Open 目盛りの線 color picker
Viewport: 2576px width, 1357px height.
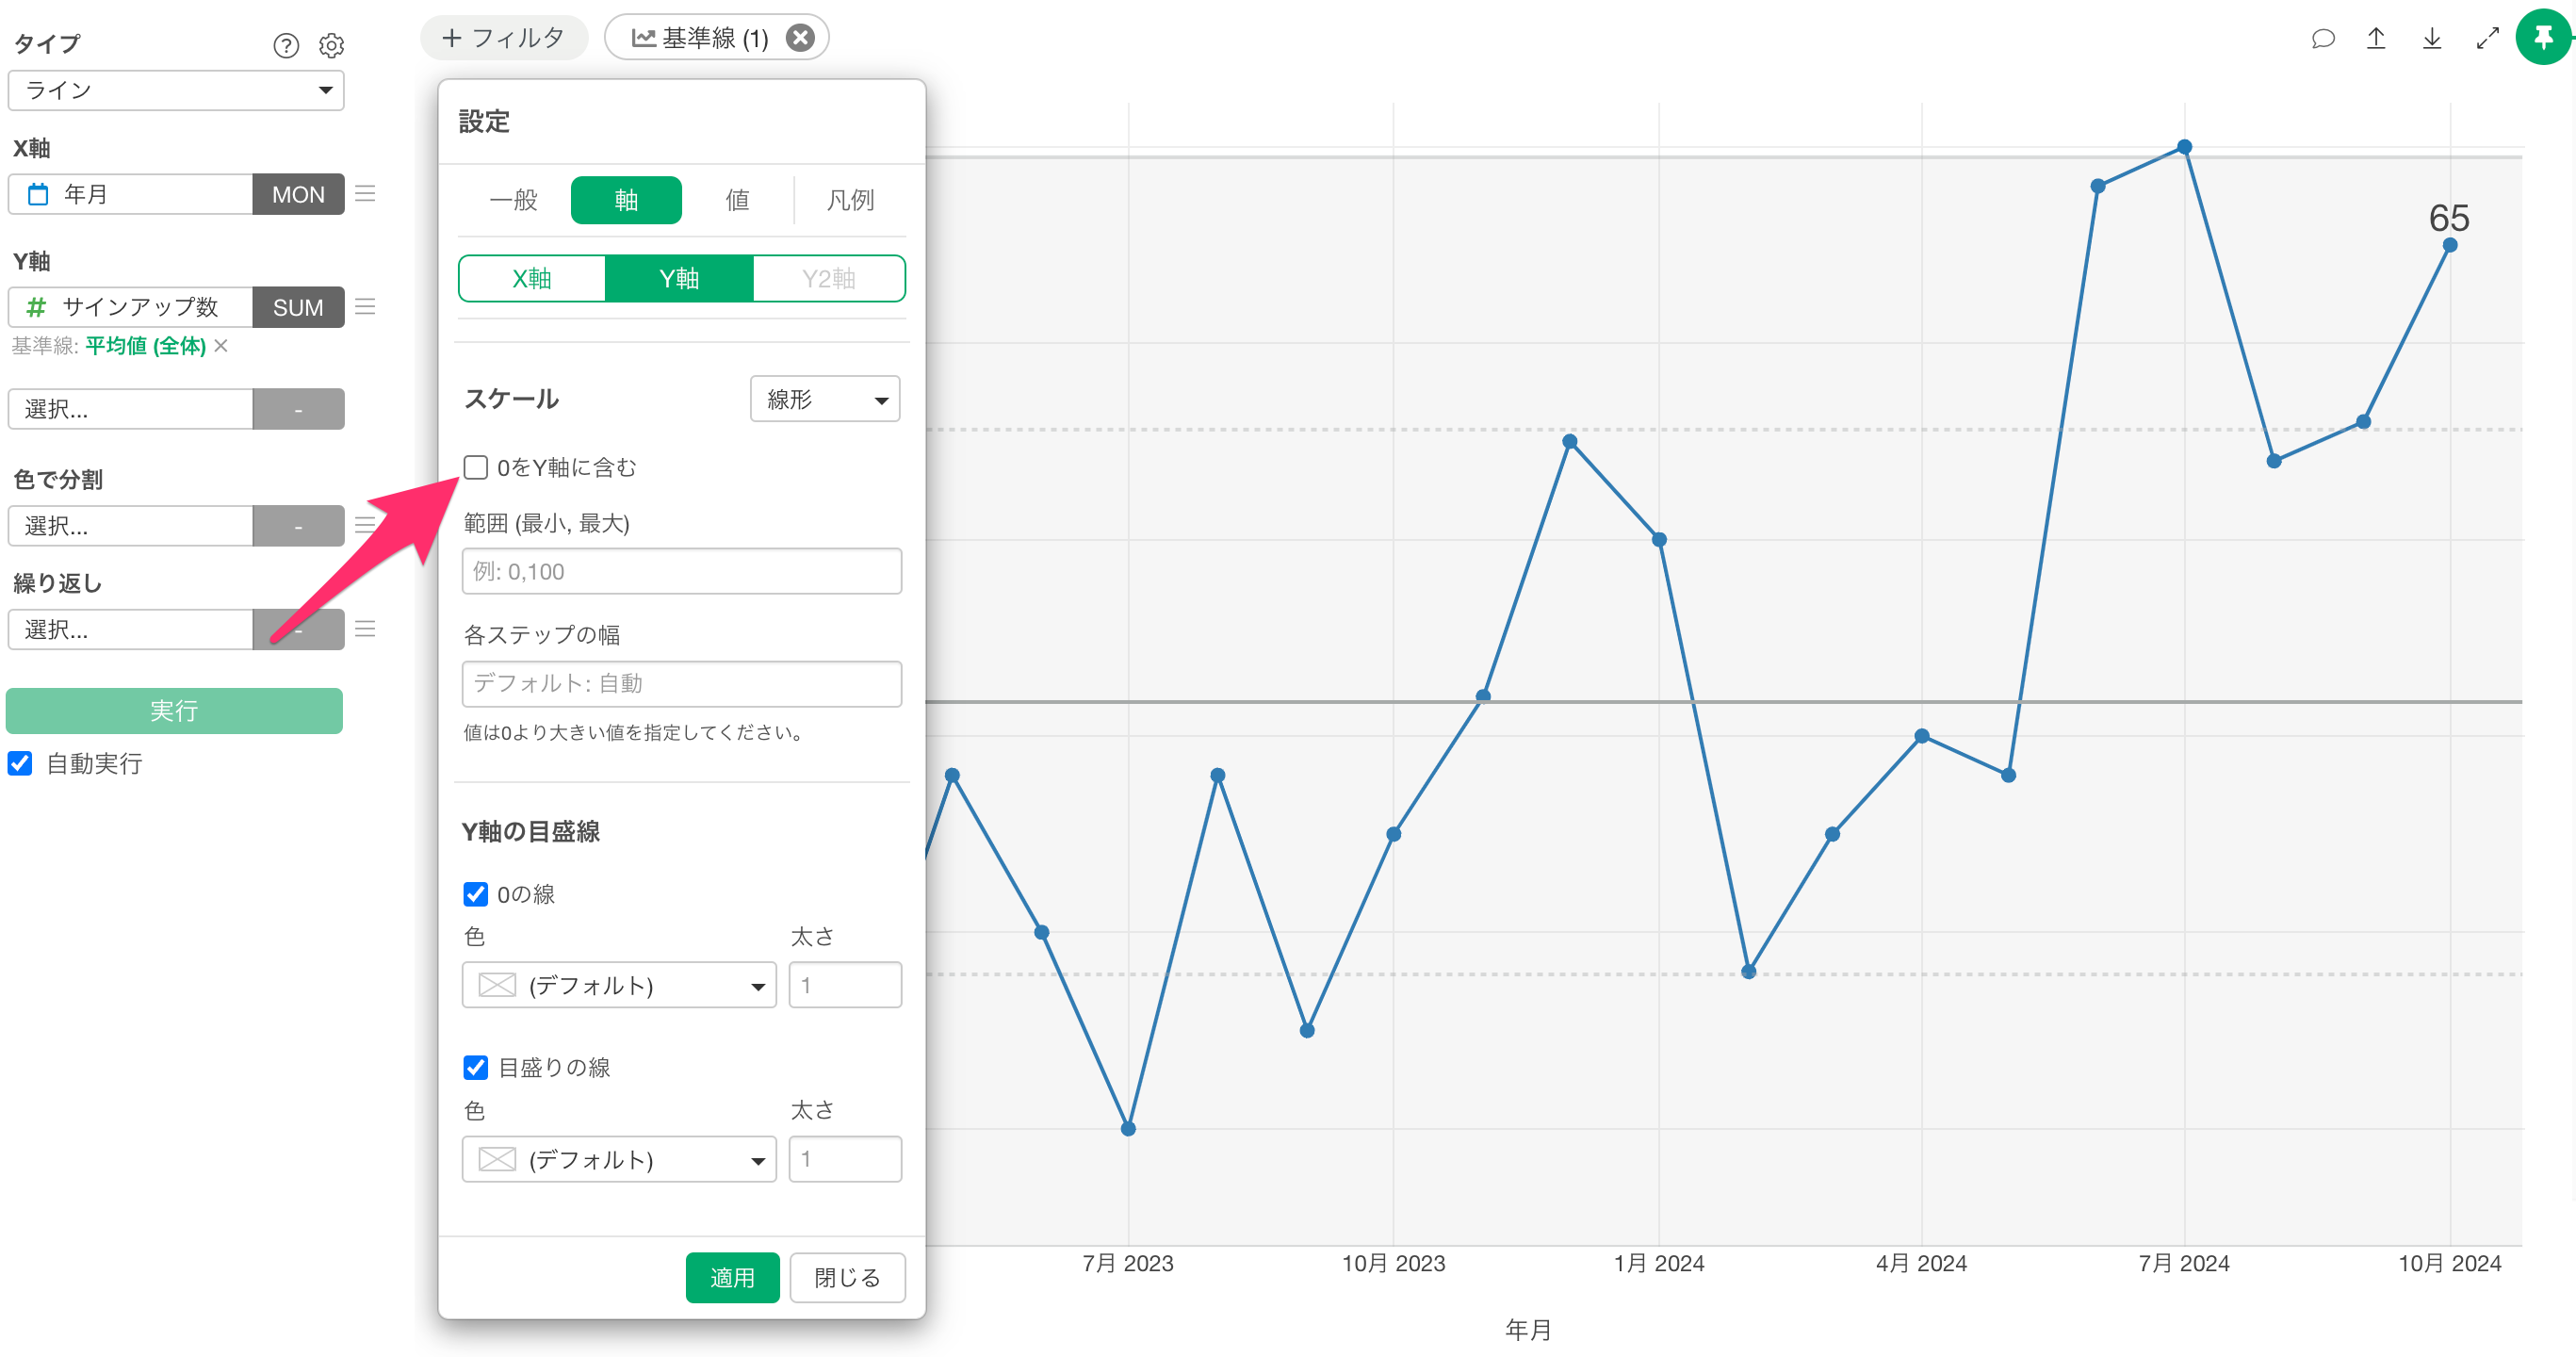pos(619,1159)
